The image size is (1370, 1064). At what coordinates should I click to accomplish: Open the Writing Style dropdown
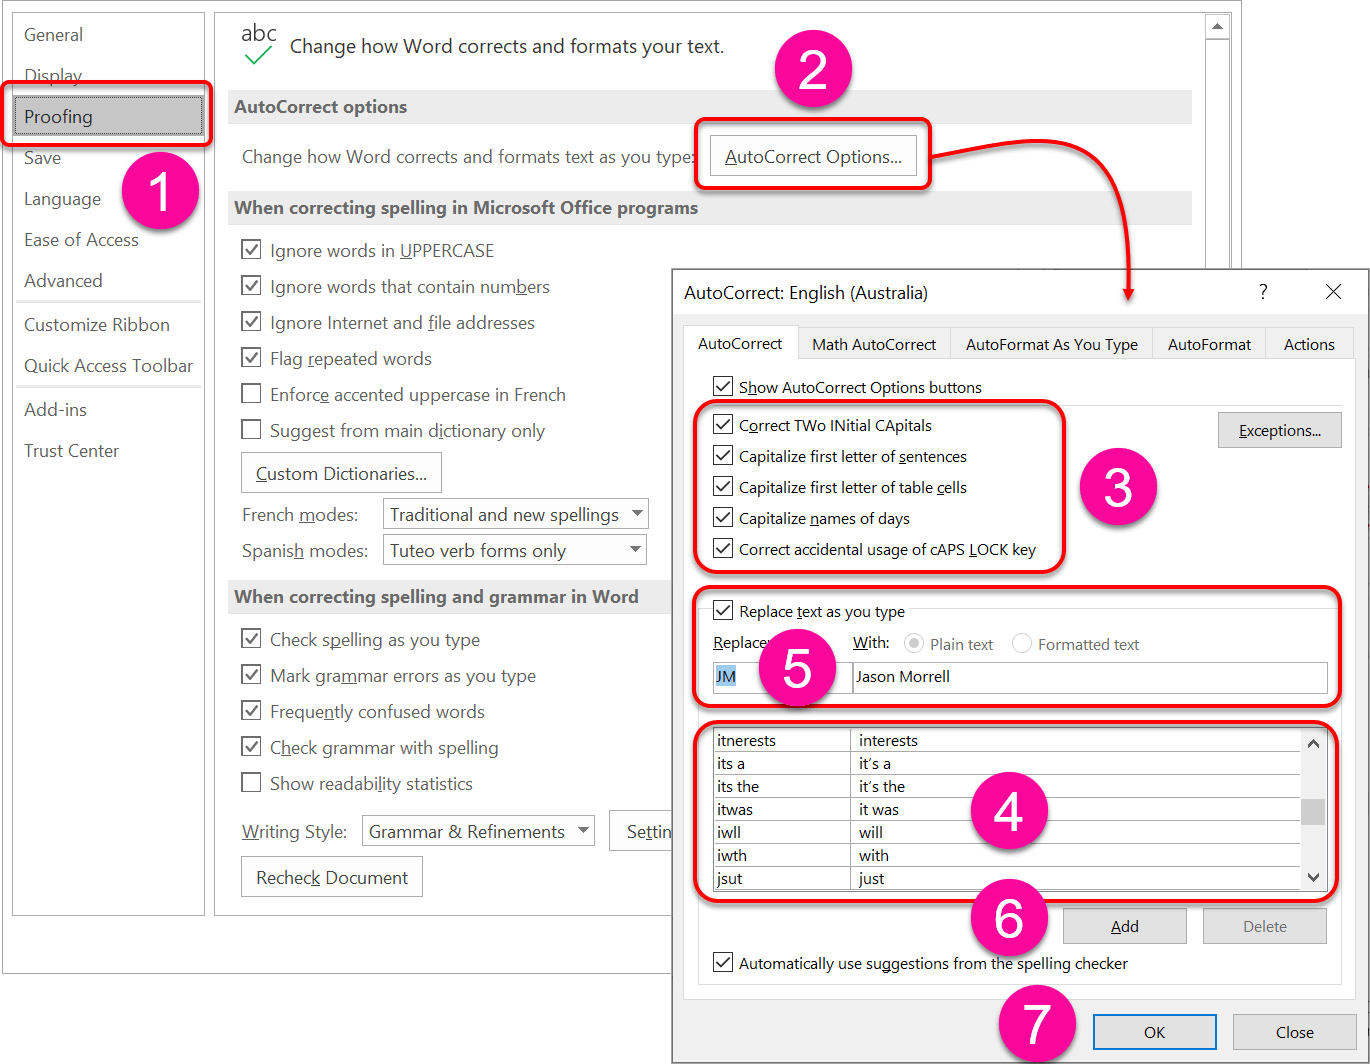(x=478, y=831)
